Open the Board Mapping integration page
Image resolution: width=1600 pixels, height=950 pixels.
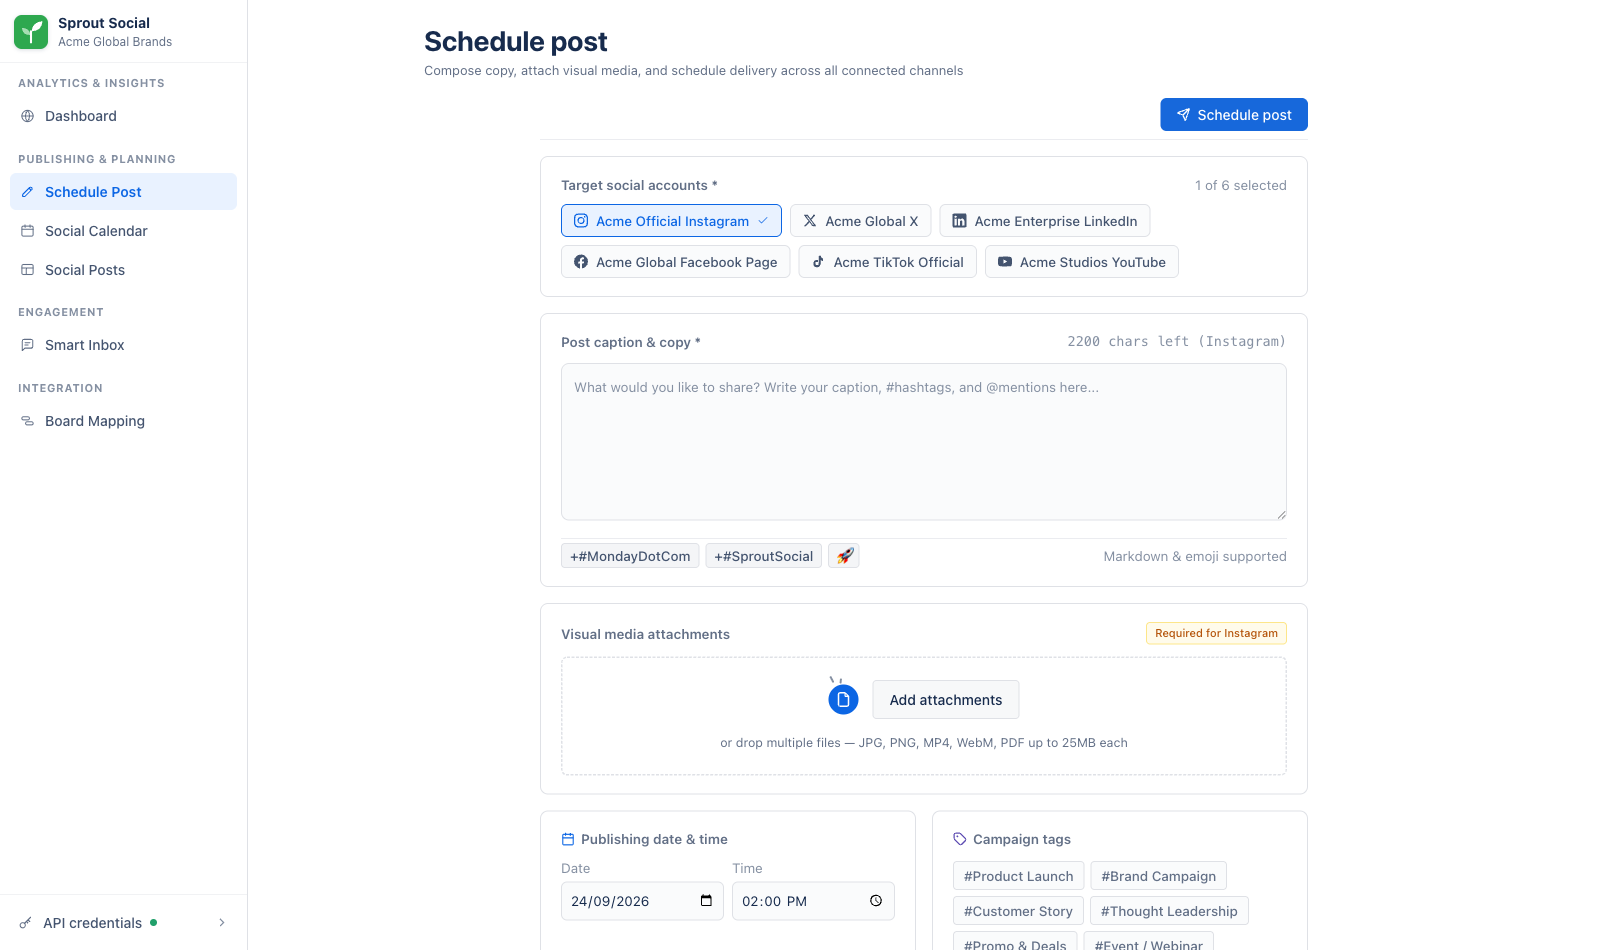pos(123,421)
